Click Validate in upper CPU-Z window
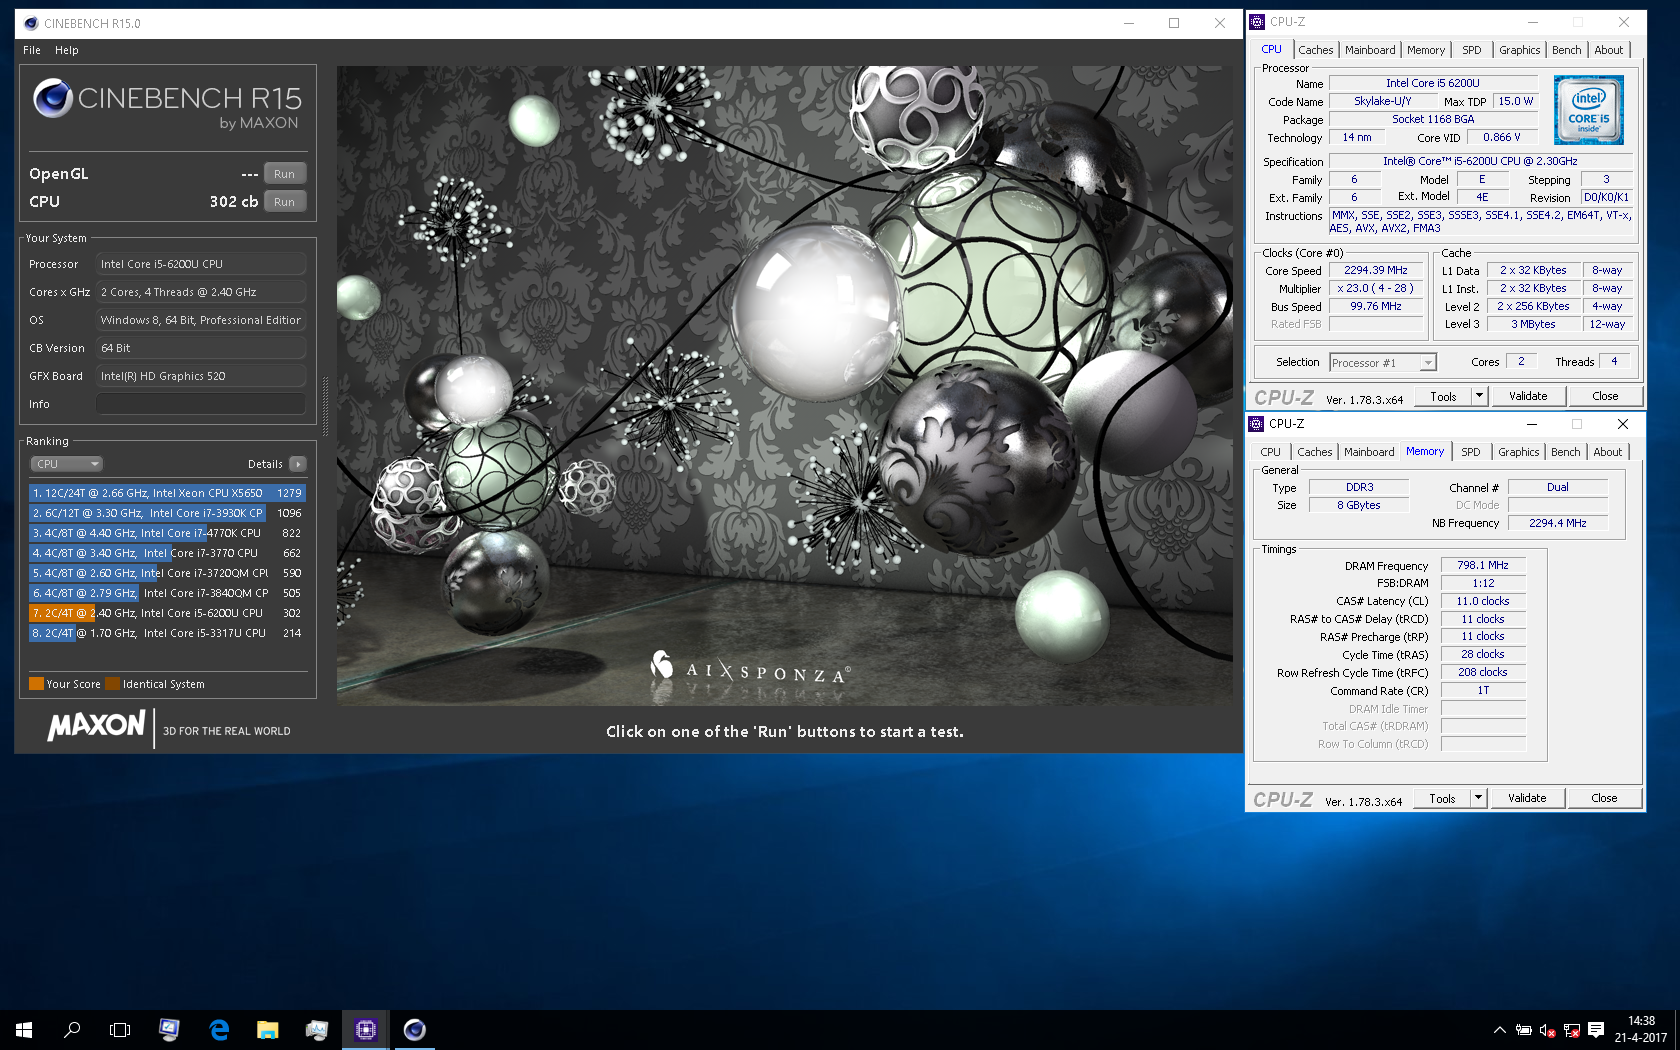Viewport: 1680px width, 1050px height. tap(1528, 396)
